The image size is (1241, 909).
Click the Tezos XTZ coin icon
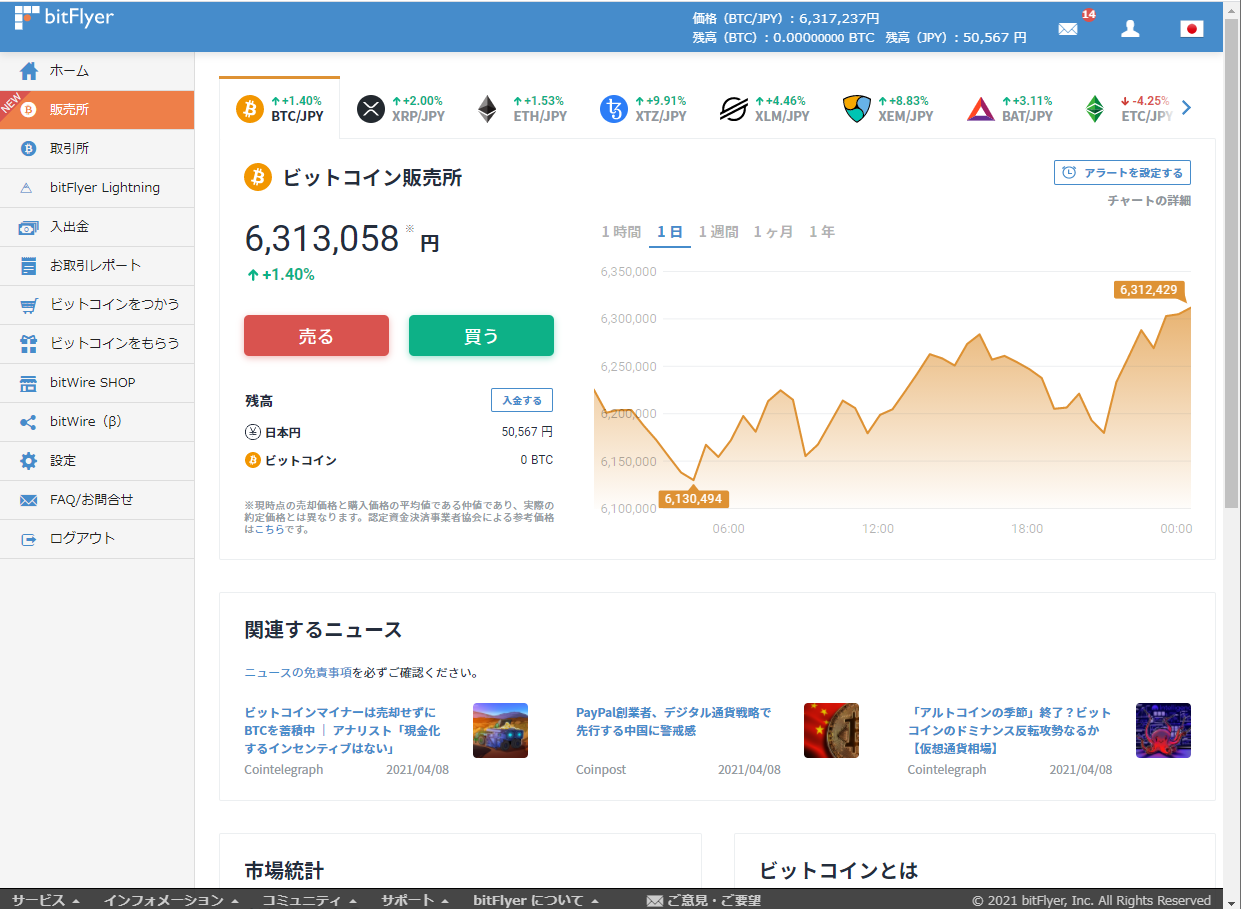click(613, 109)
